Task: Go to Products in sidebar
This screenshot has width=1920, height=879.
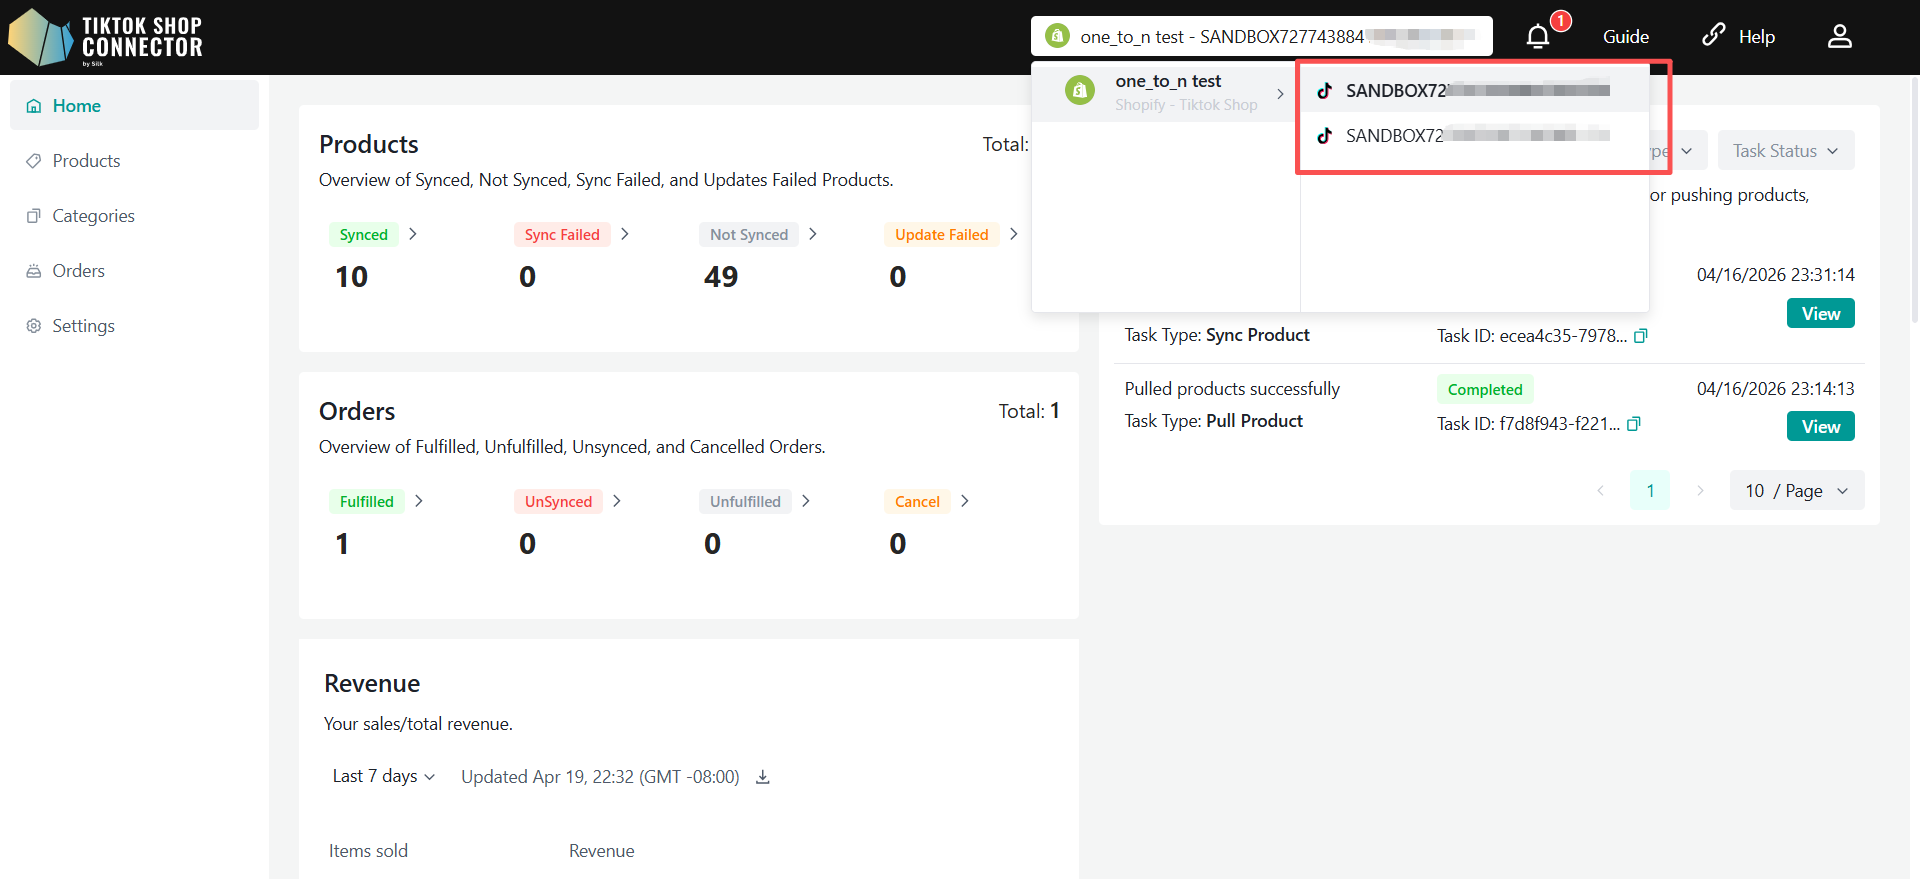Action: coord(86,161)
